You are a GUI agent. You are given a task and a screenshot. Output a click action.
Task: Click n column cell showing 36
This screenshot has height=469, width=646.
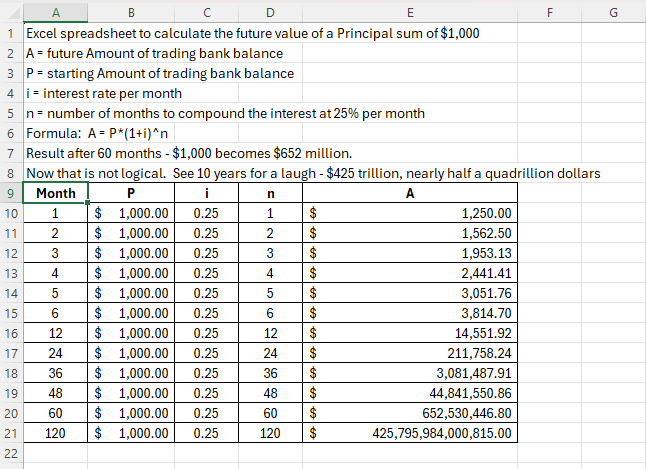(x=270, y=373)
